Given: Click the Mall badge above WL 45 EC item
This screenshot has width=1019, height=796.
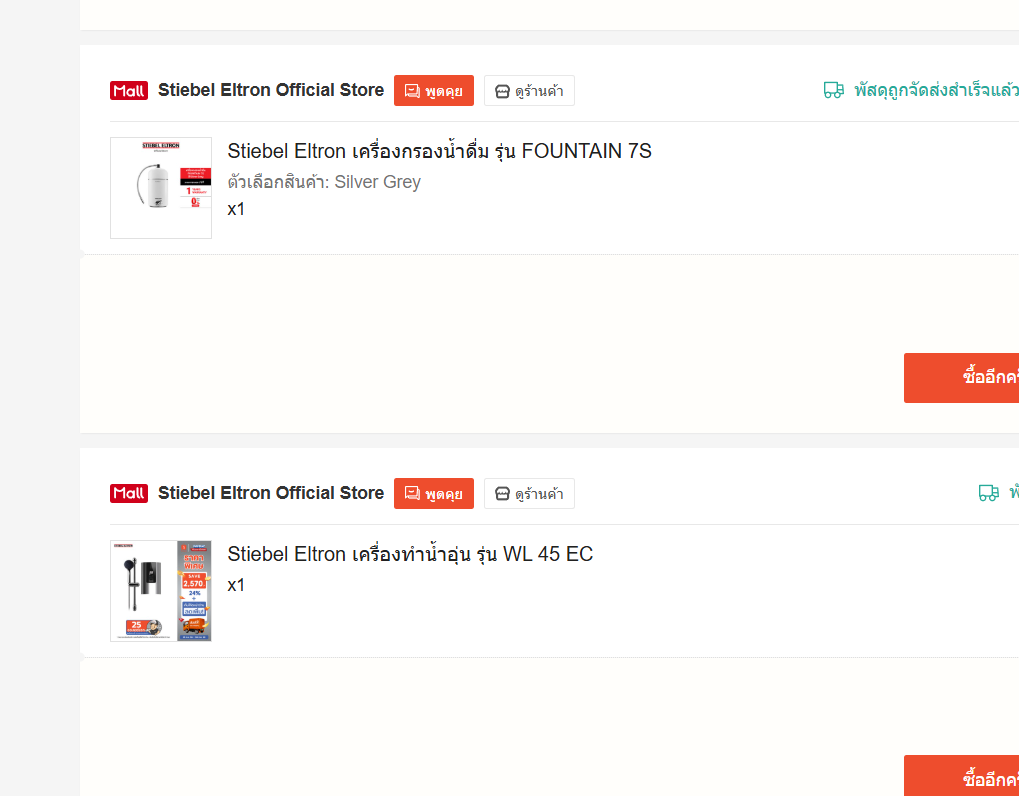Looking at the screenshot, I should coord(129,493).
